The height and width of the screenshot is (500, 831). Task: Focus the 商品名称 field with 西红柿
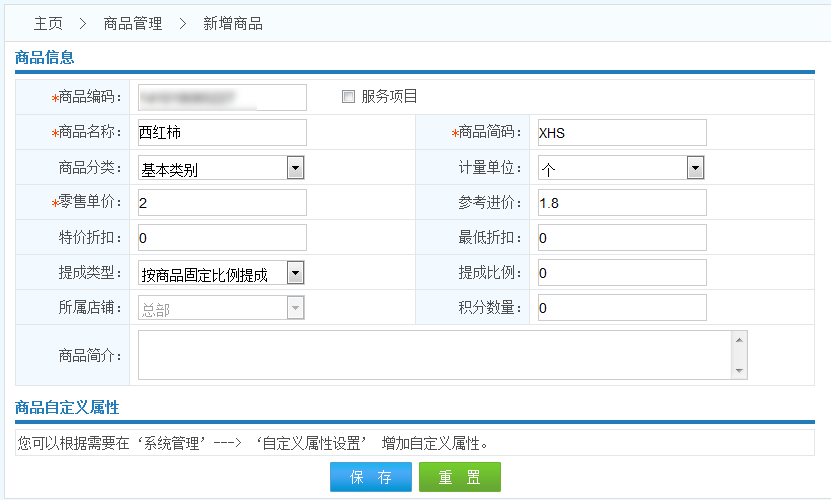(221, 132)
